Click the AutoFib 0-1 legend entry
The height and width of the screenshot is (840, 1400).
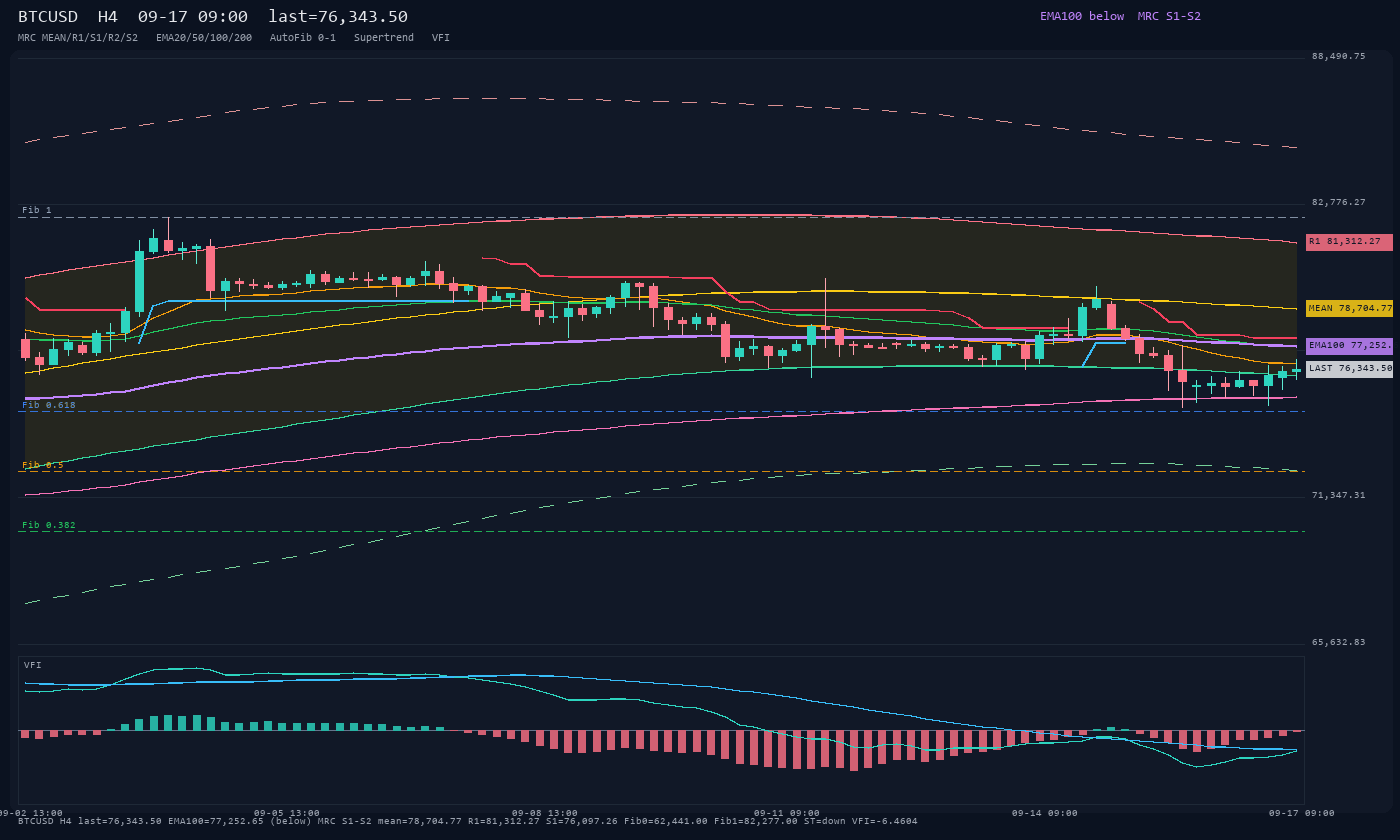pyautogui.click(x=303, y=38)
